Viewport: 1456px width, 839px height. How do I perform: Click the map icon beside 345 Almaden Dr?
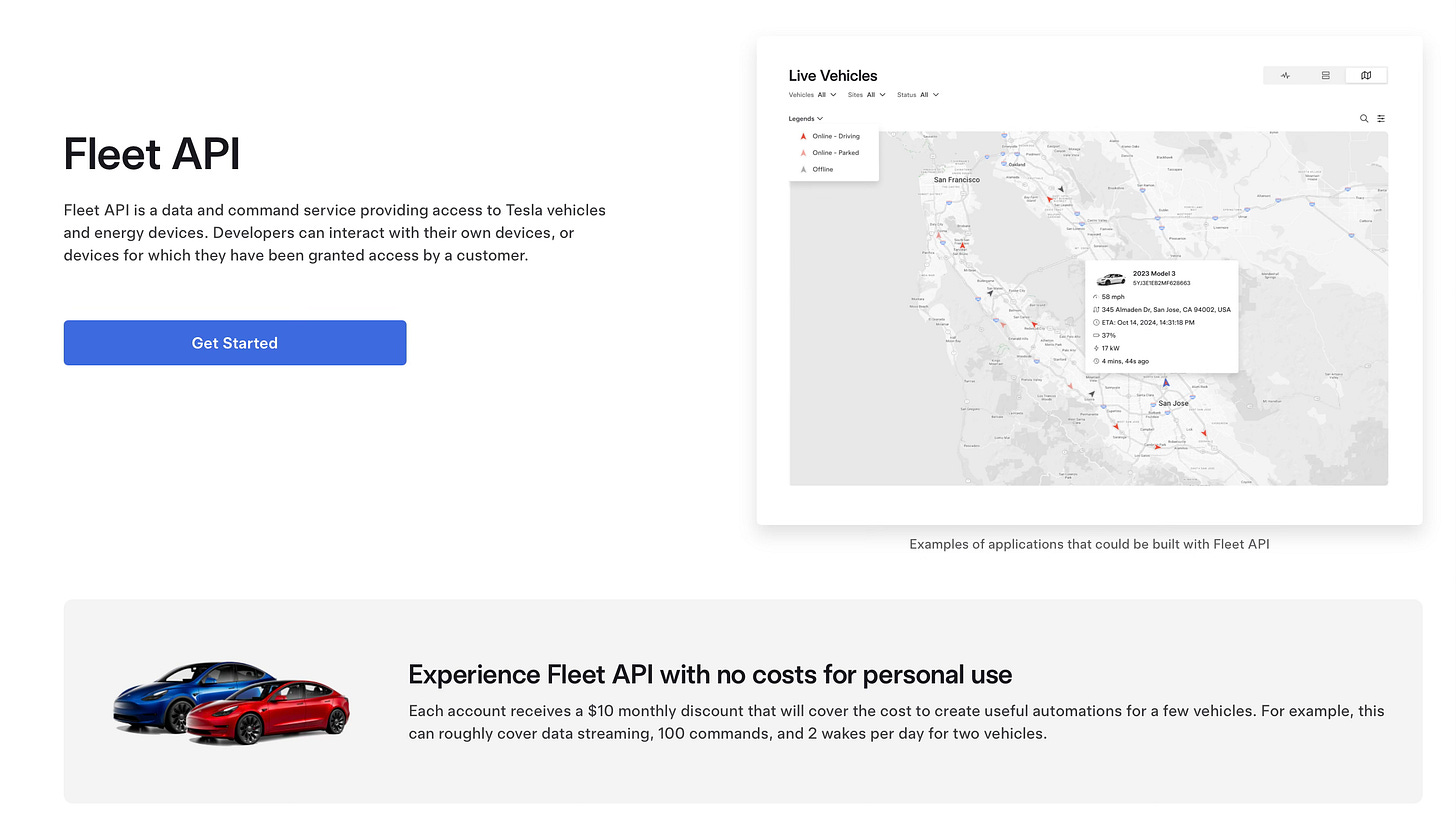click(1096, 310)
